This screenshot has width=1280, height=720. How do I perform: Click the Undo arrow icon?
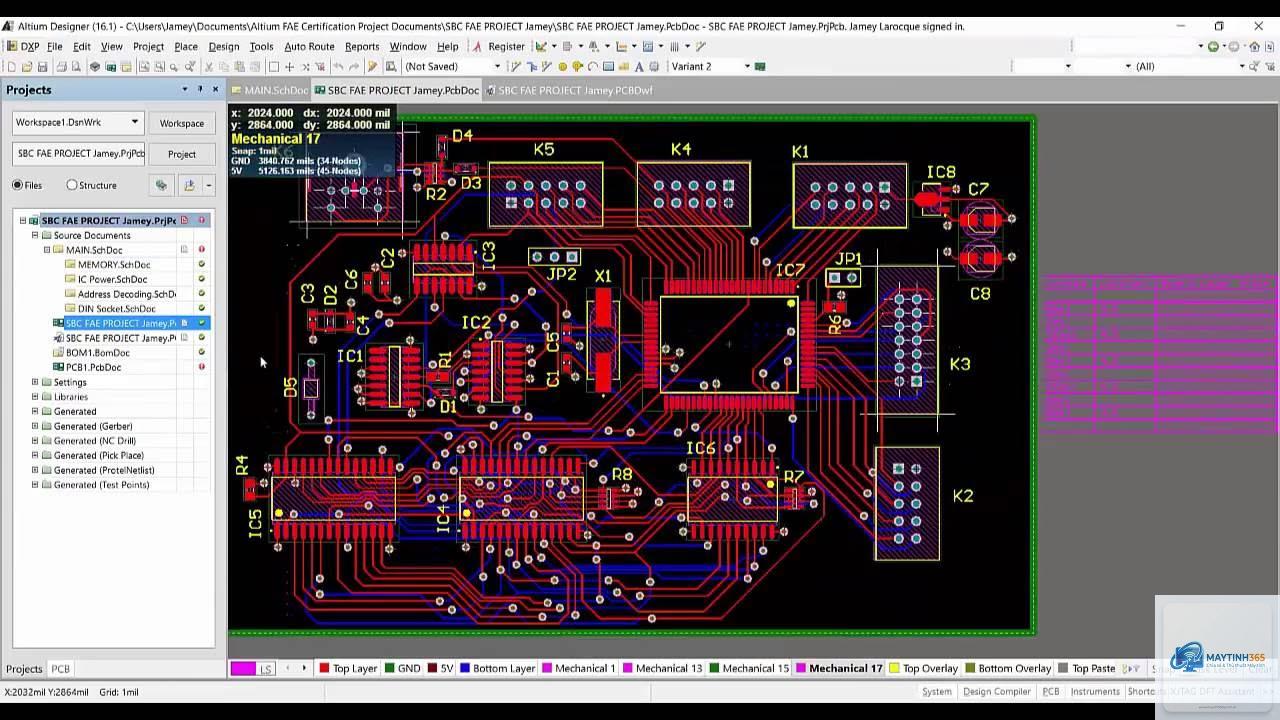338,66
